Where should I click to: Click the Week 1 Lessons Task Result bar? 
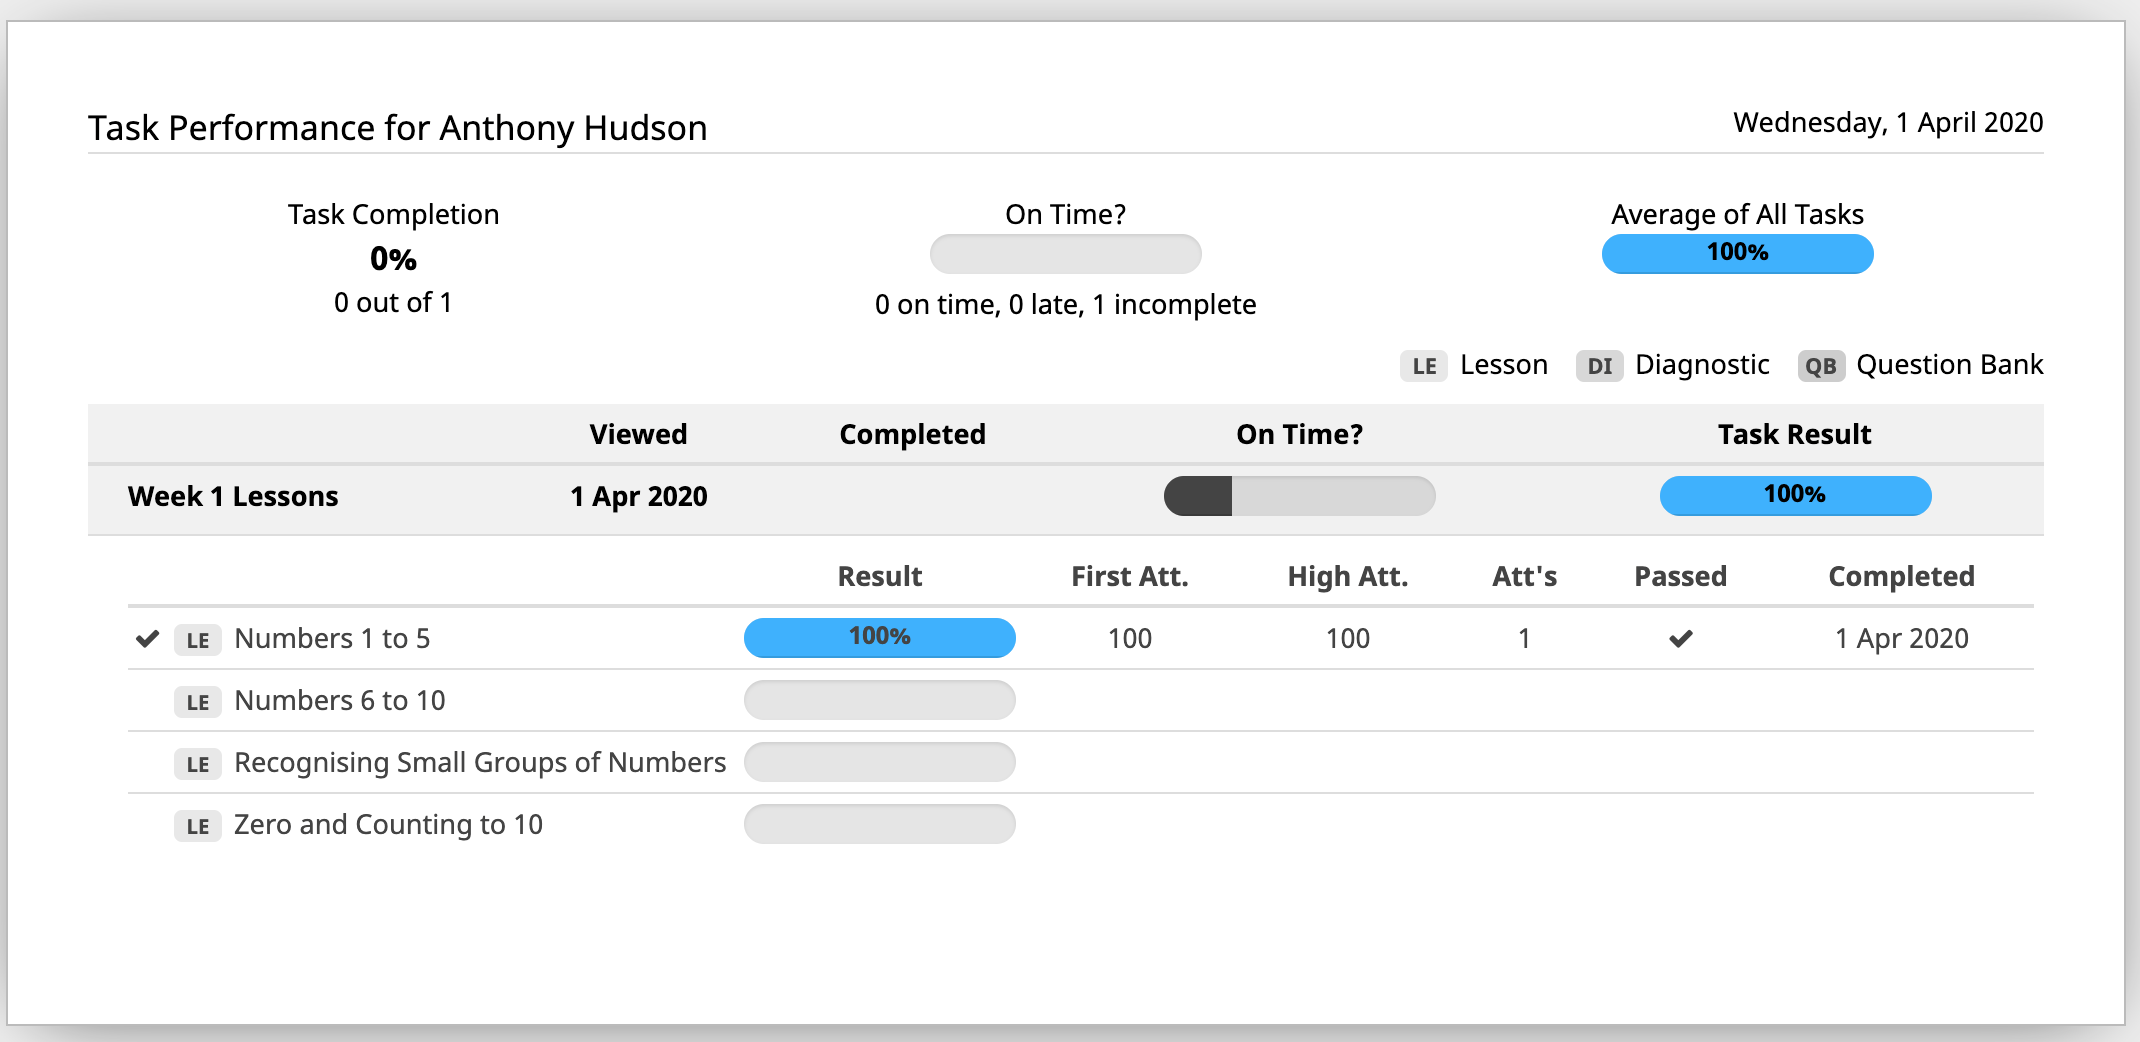[1795, 496]
